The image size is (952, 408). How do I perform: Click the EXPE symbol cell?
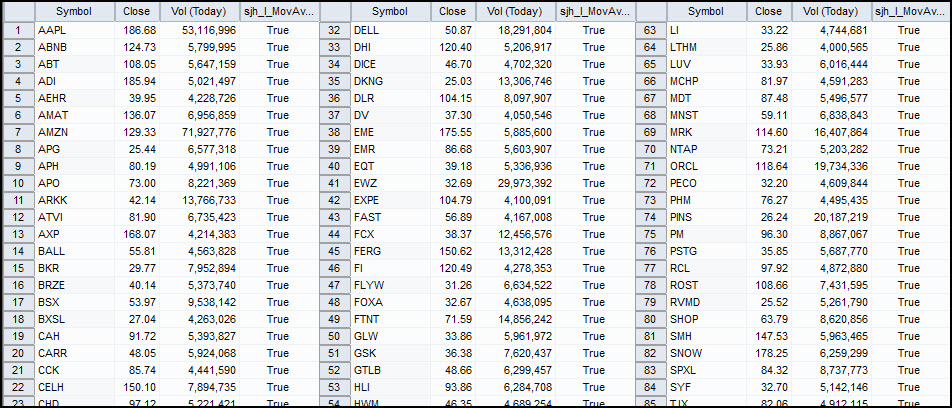pos(391,200)
